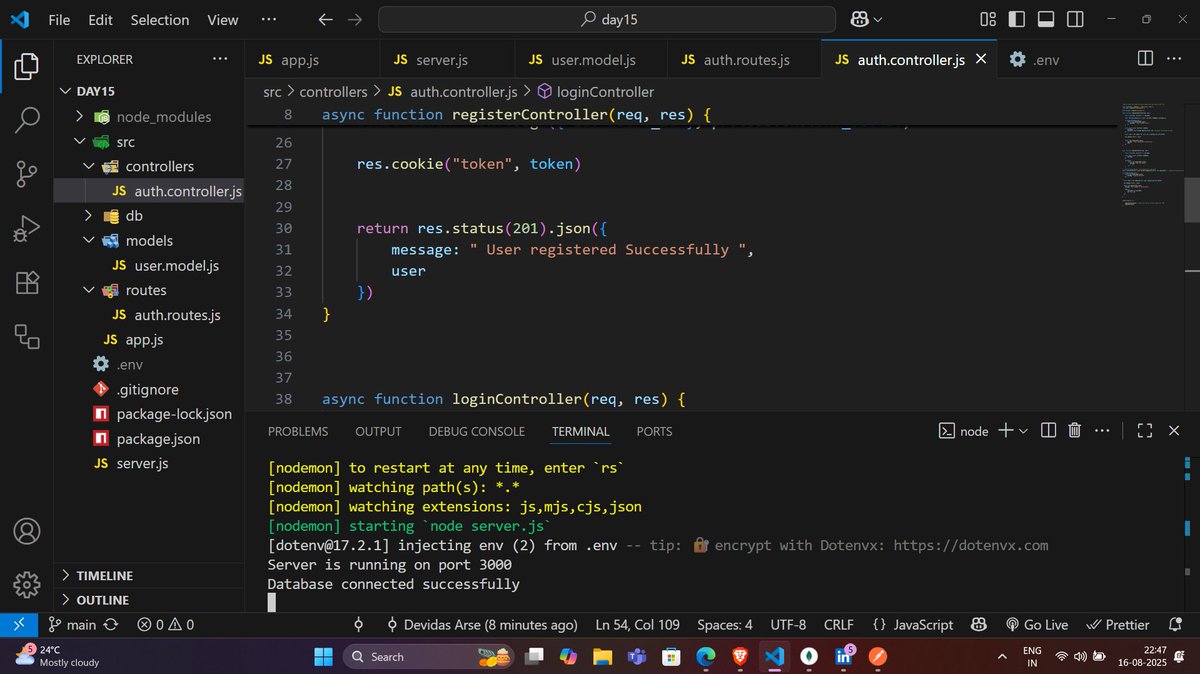
Task: Open the errors and warnings status indicator
Action: pos(166,624)
